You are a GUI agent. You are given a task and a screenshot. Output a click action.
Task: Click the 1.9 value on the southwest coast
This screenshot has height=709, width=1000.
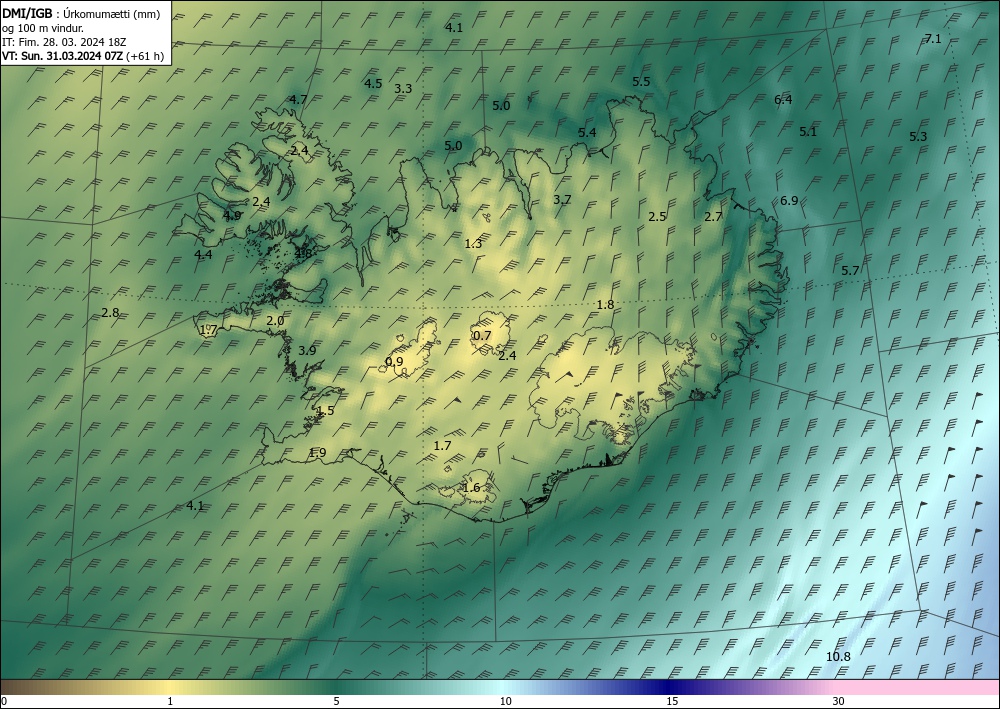317,453
